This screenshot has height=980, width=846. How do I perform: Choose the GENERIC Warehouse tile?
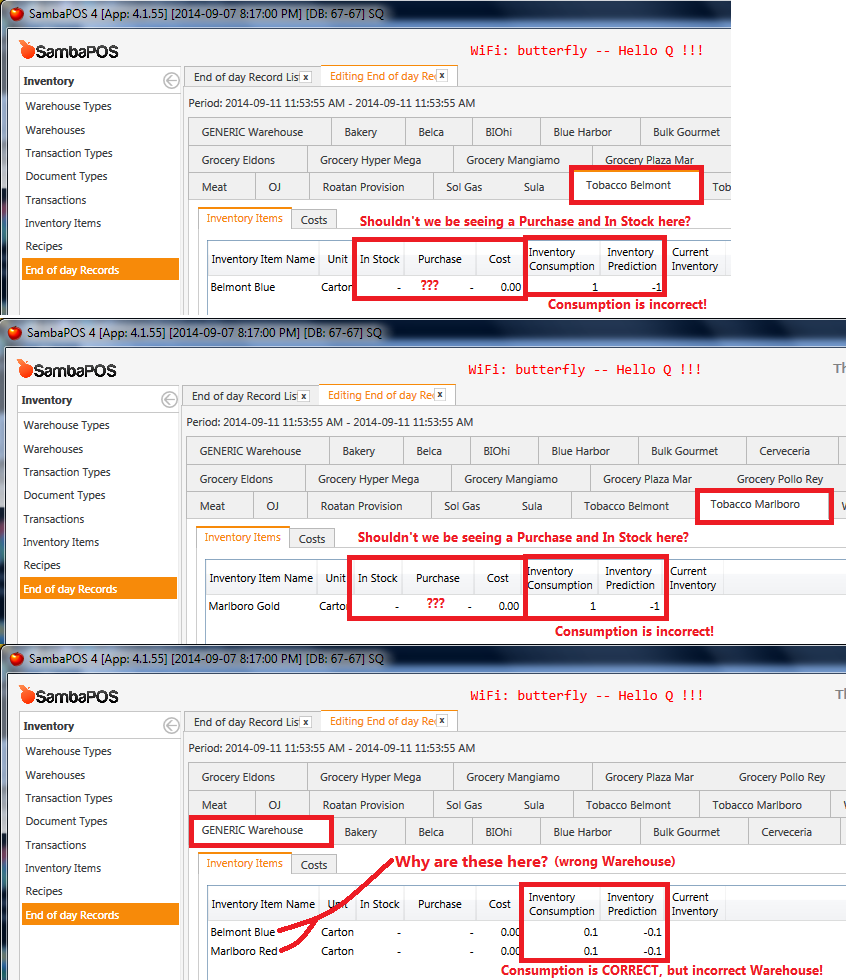coord(260,831)
